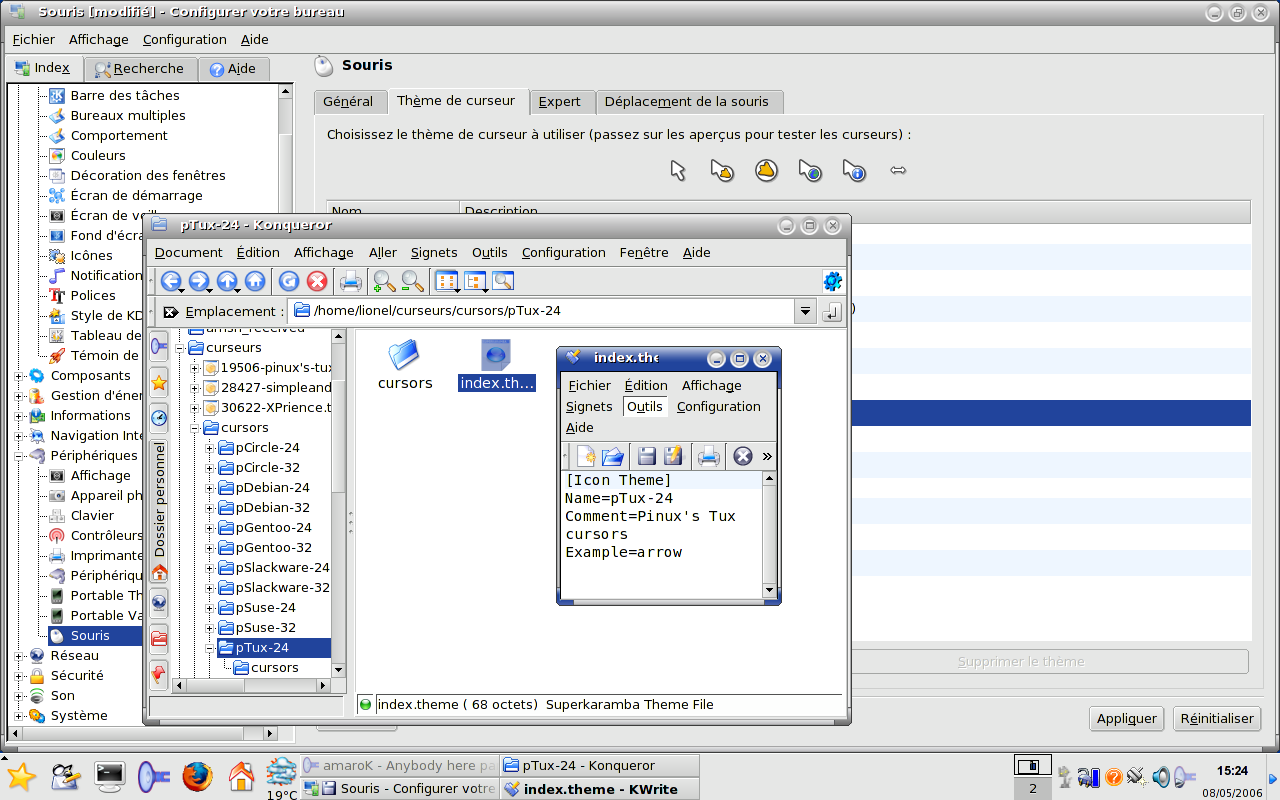The image size is (1280, 800).
Task: Switch Konqueror to icon view mode
Action: coord(447,282)
